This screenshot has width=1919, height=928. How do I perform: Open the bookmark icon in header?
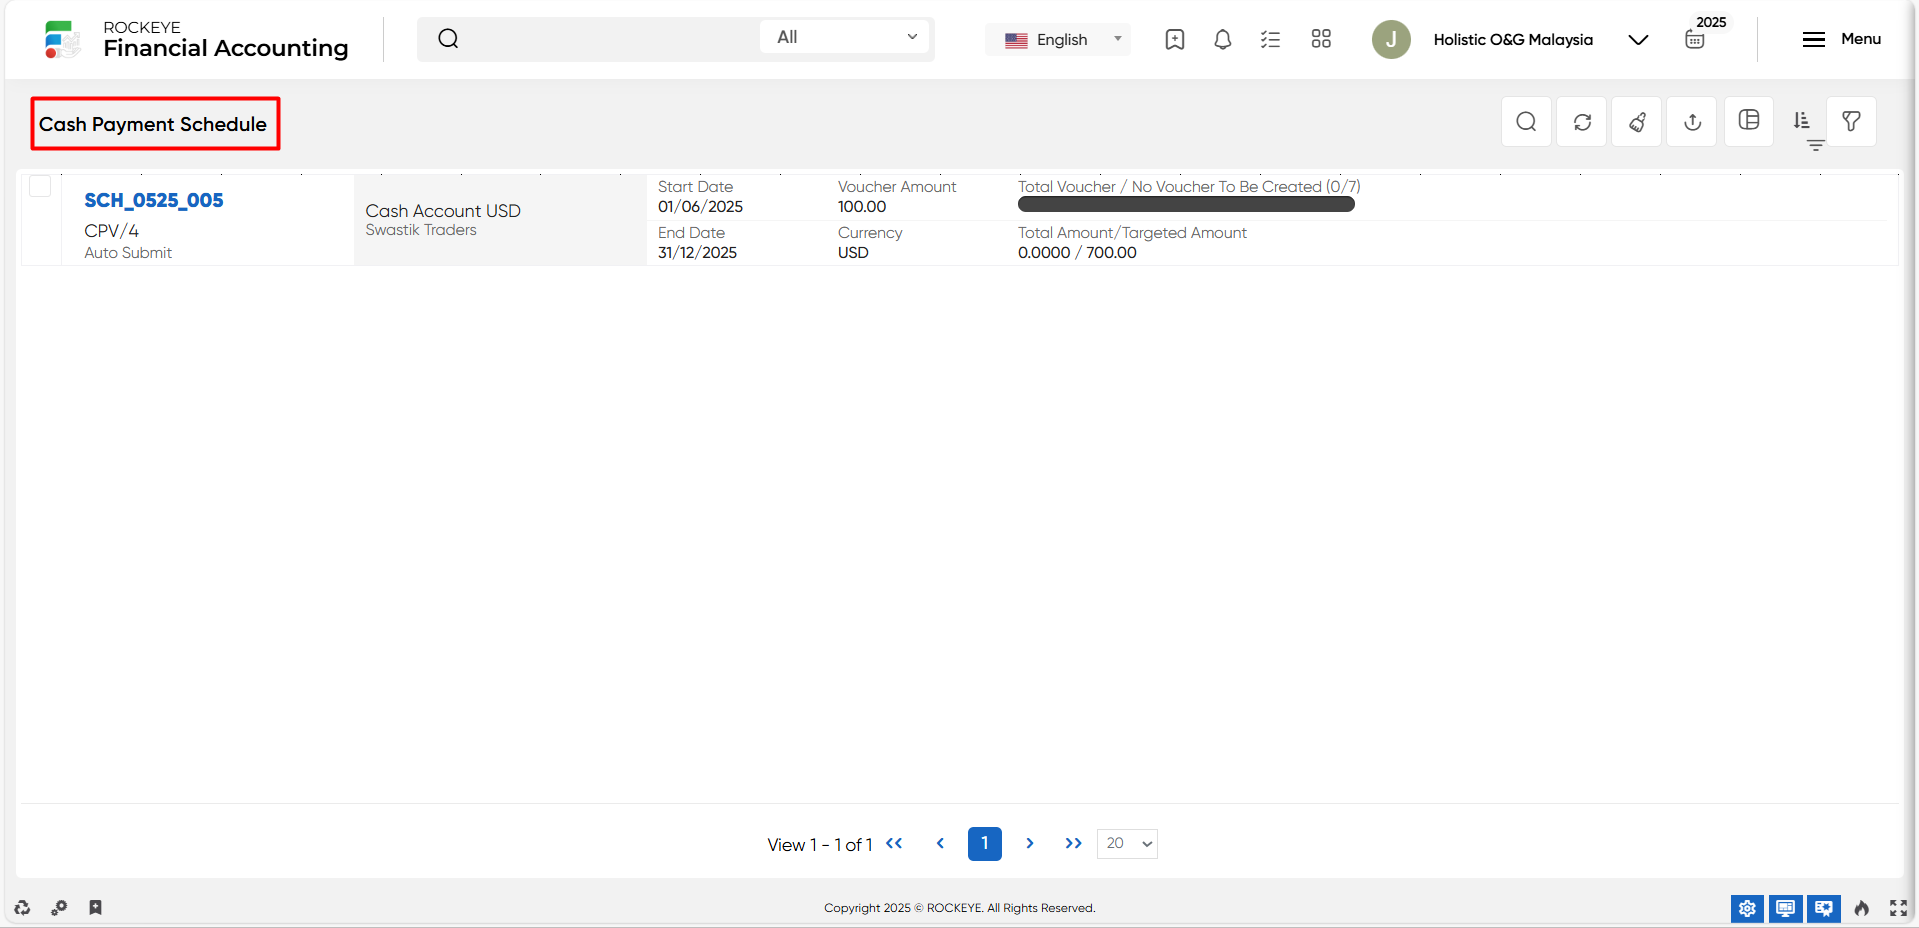tap(1175, 40)
